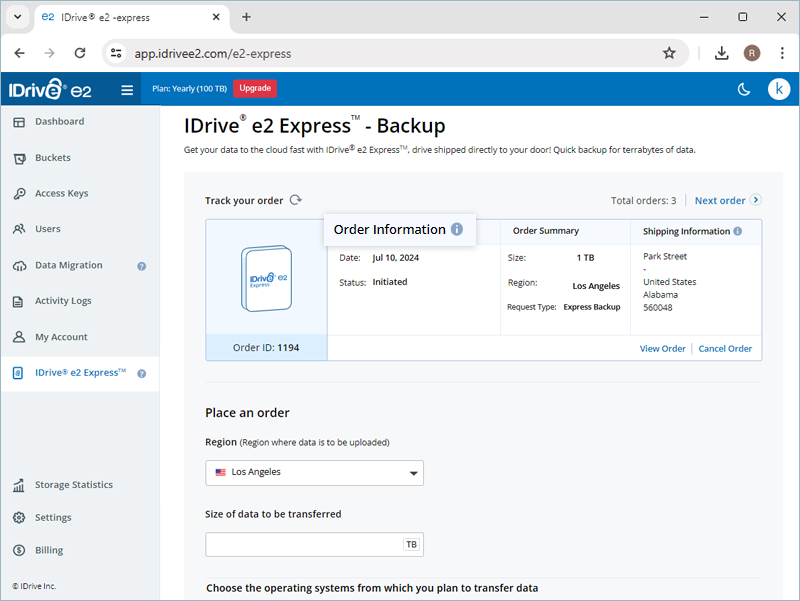This screenshot has width=800, height=601.
Task: Click the Jul 10, 2024 date value
Action: [395, 258]
